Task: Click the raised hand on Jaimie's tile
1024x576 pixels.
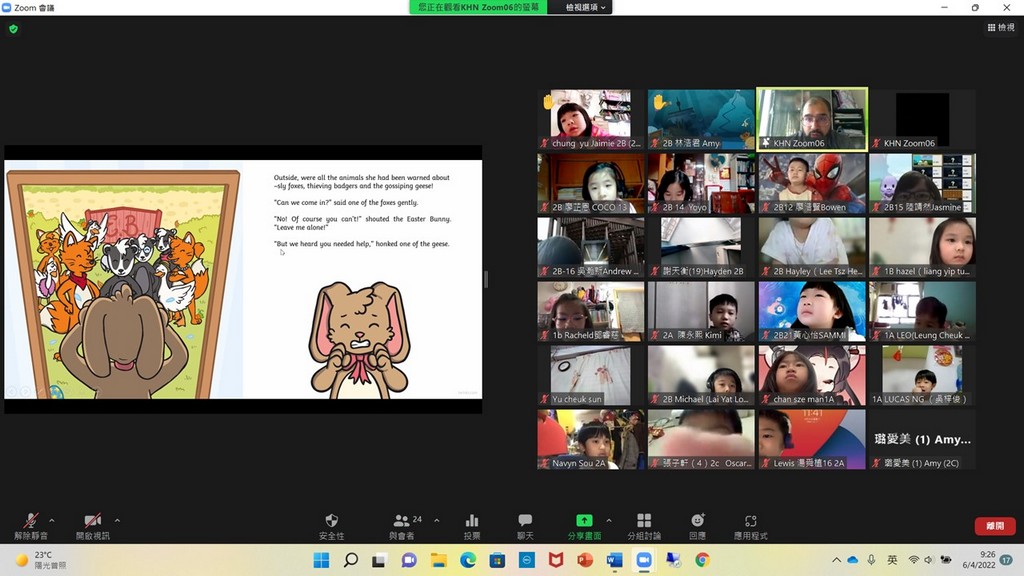Action: 549,101
